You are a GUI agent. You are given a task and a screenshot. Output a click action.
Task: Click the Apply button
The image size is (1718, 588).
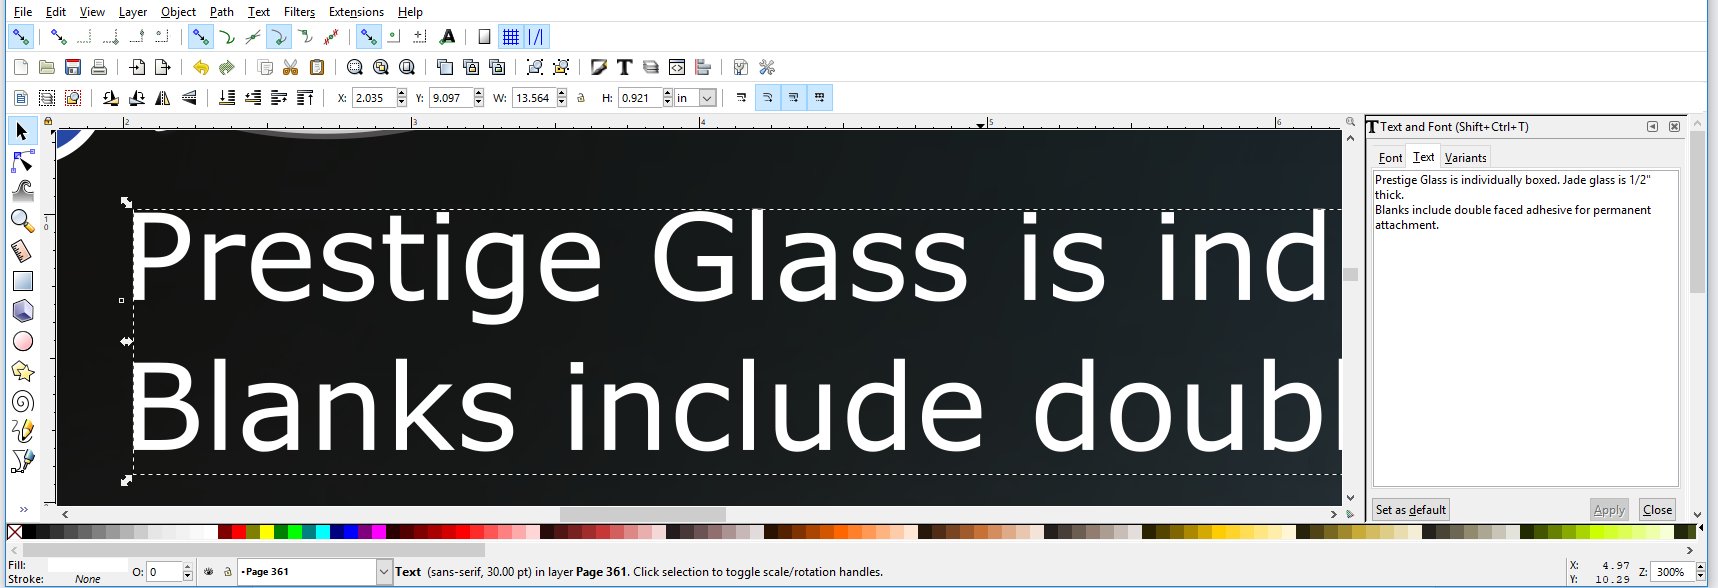[1609, 510]
